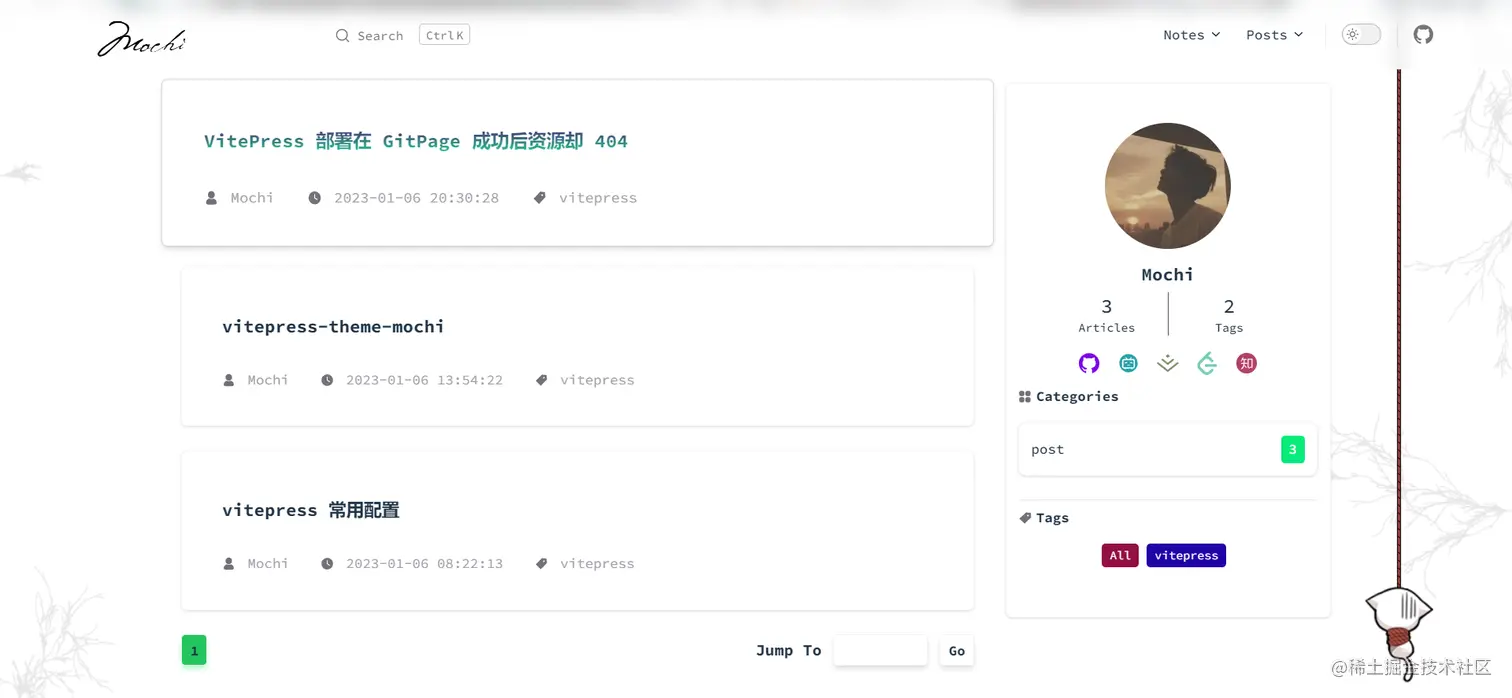Open the vitepress 常用配置 post
Image resolution: width=1512 pixels, height=698 pixels.
311,510
